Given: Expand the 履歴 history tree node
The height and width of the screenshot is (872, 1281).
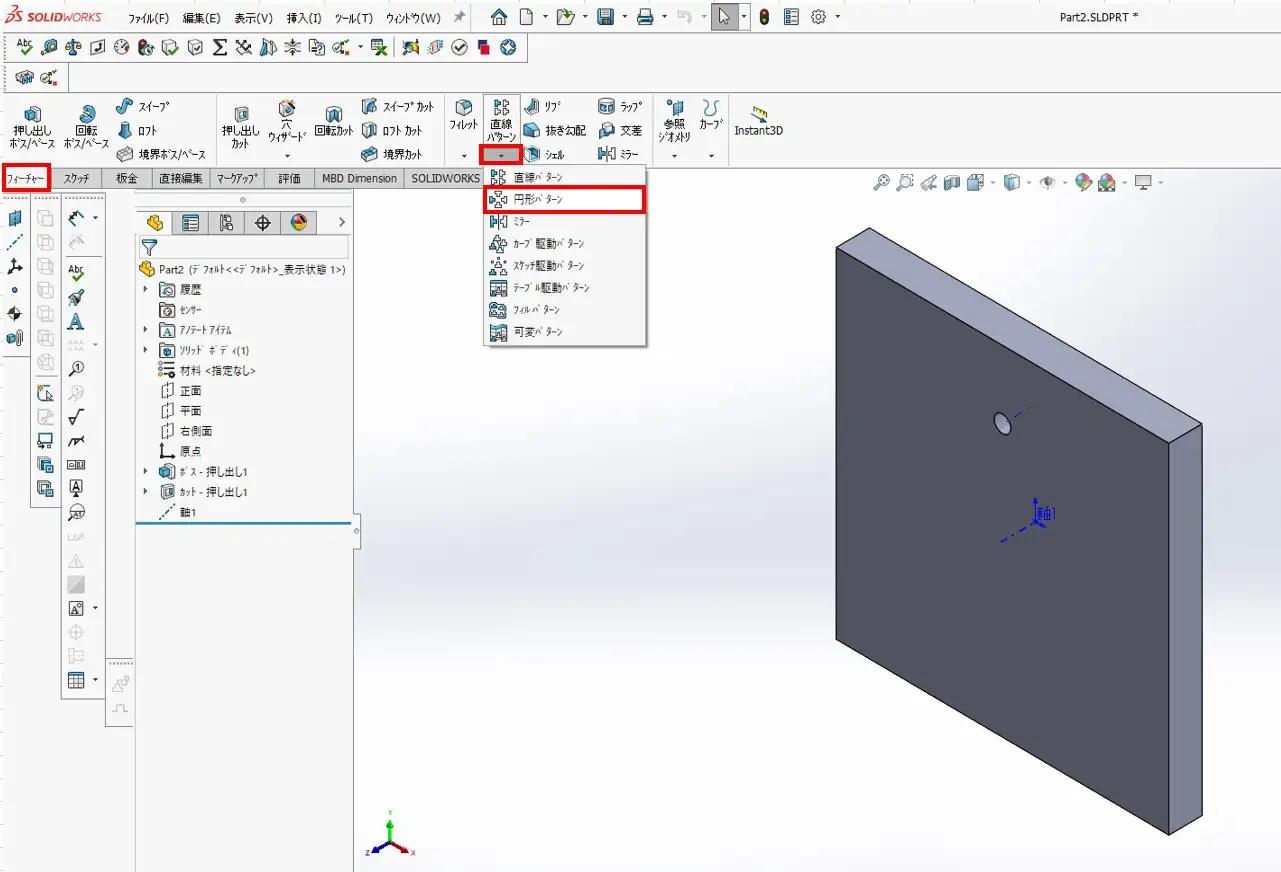Looking at the screenshot, I should pyautogui.click(x=146, y=290).
